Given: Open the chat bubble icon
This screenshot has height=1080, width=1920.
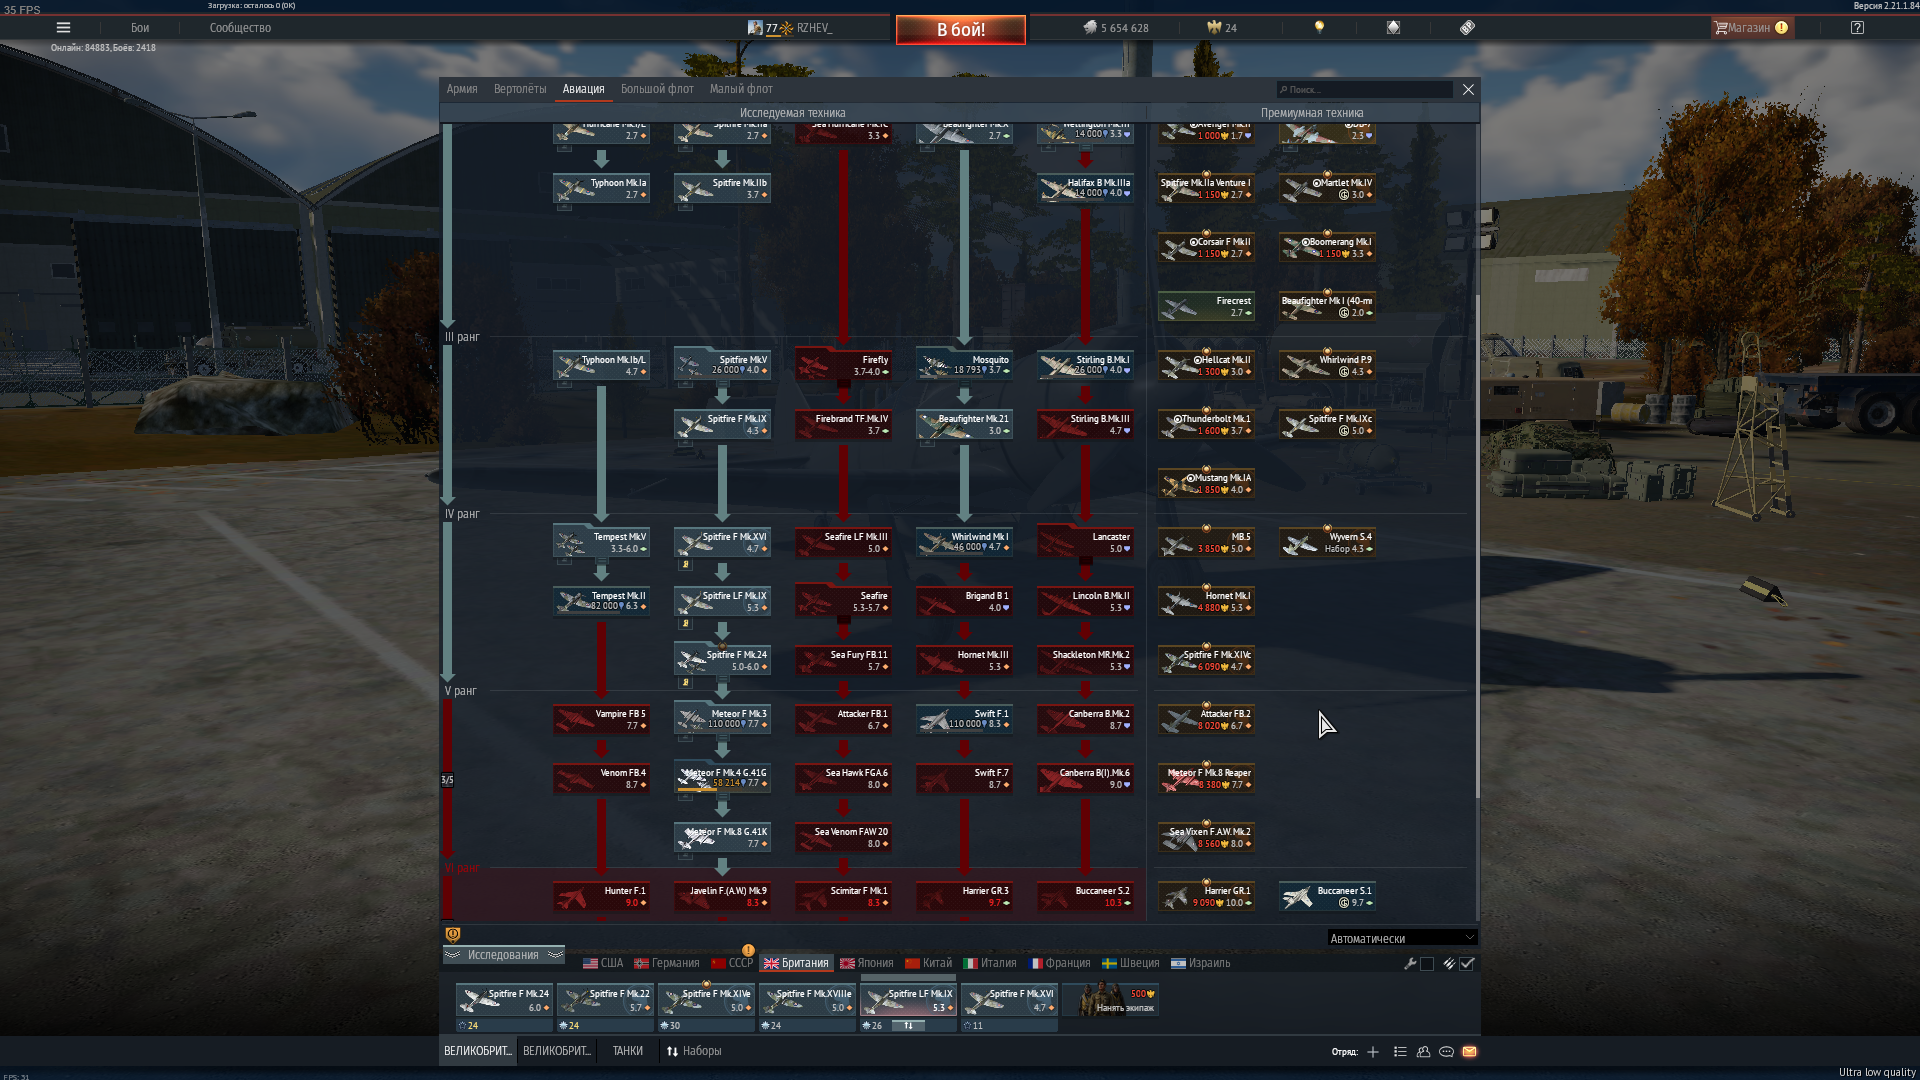Looking at the screenshot, I should coord(1446,1052).
